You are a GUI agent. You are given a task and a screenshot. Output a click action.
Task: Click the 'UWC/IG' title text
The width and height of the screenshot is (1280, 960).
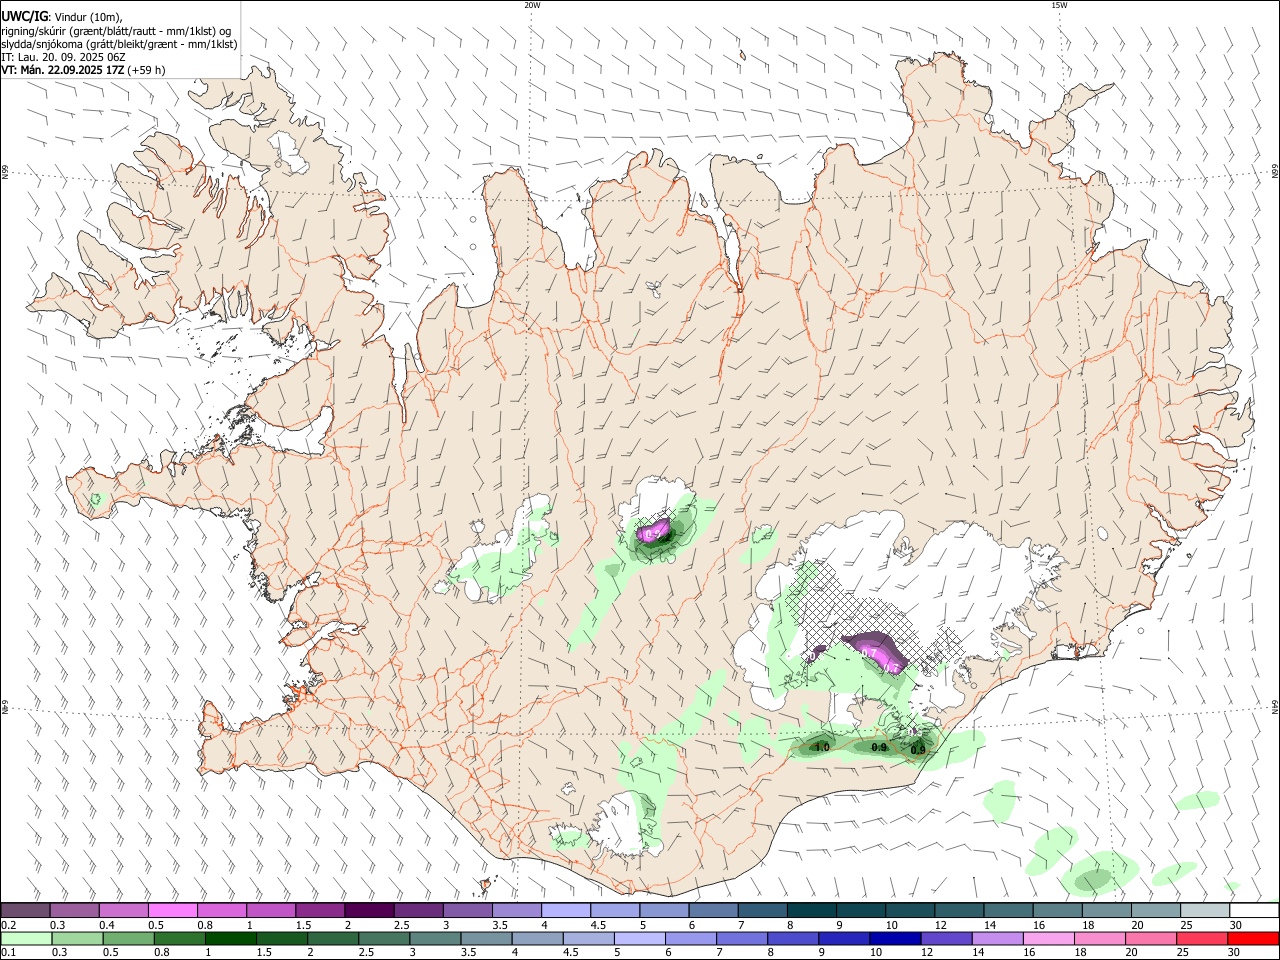coord(24,16)
